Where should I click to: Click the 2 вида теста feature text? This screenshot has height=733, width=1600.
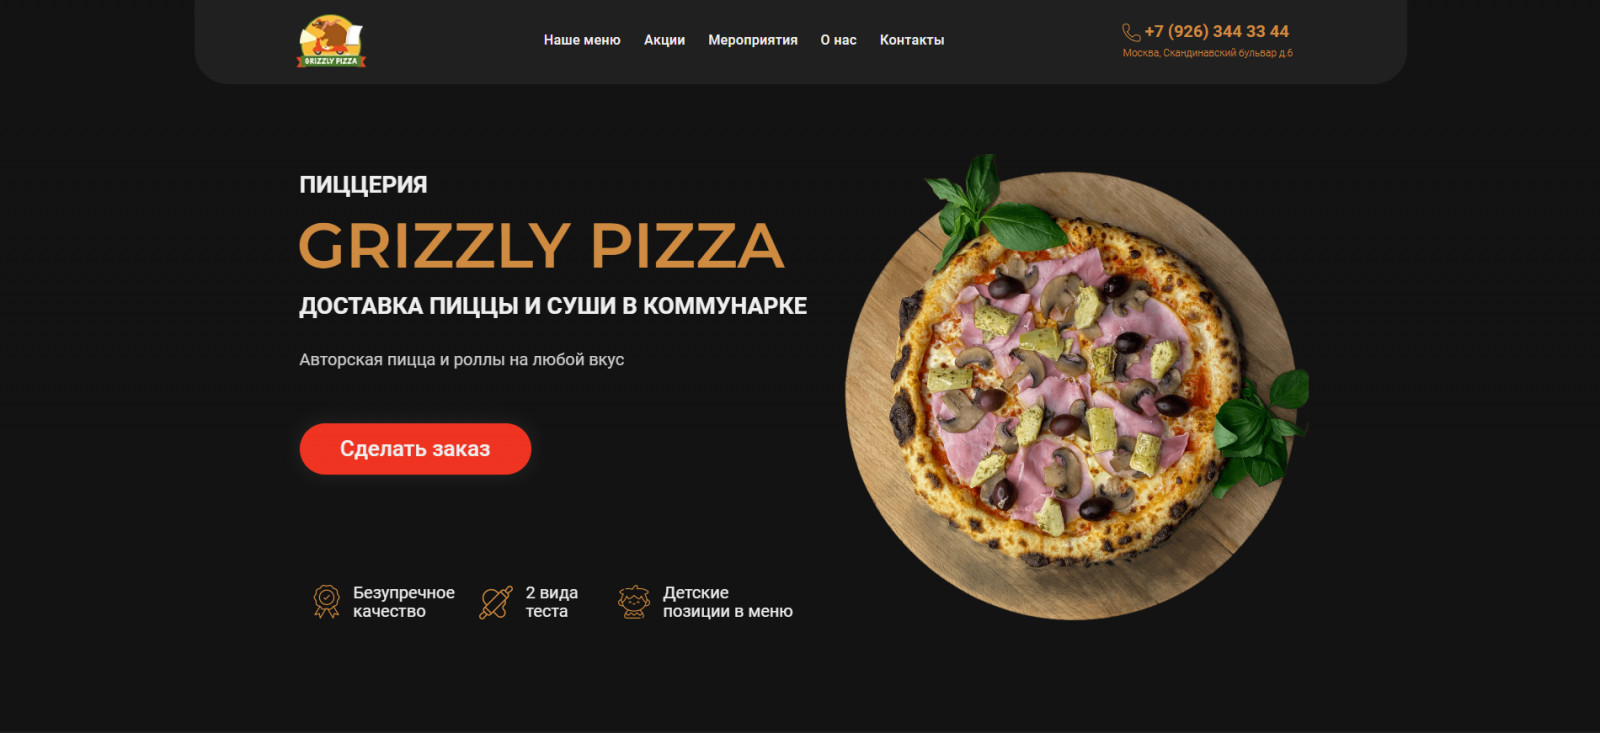point(551,602)
